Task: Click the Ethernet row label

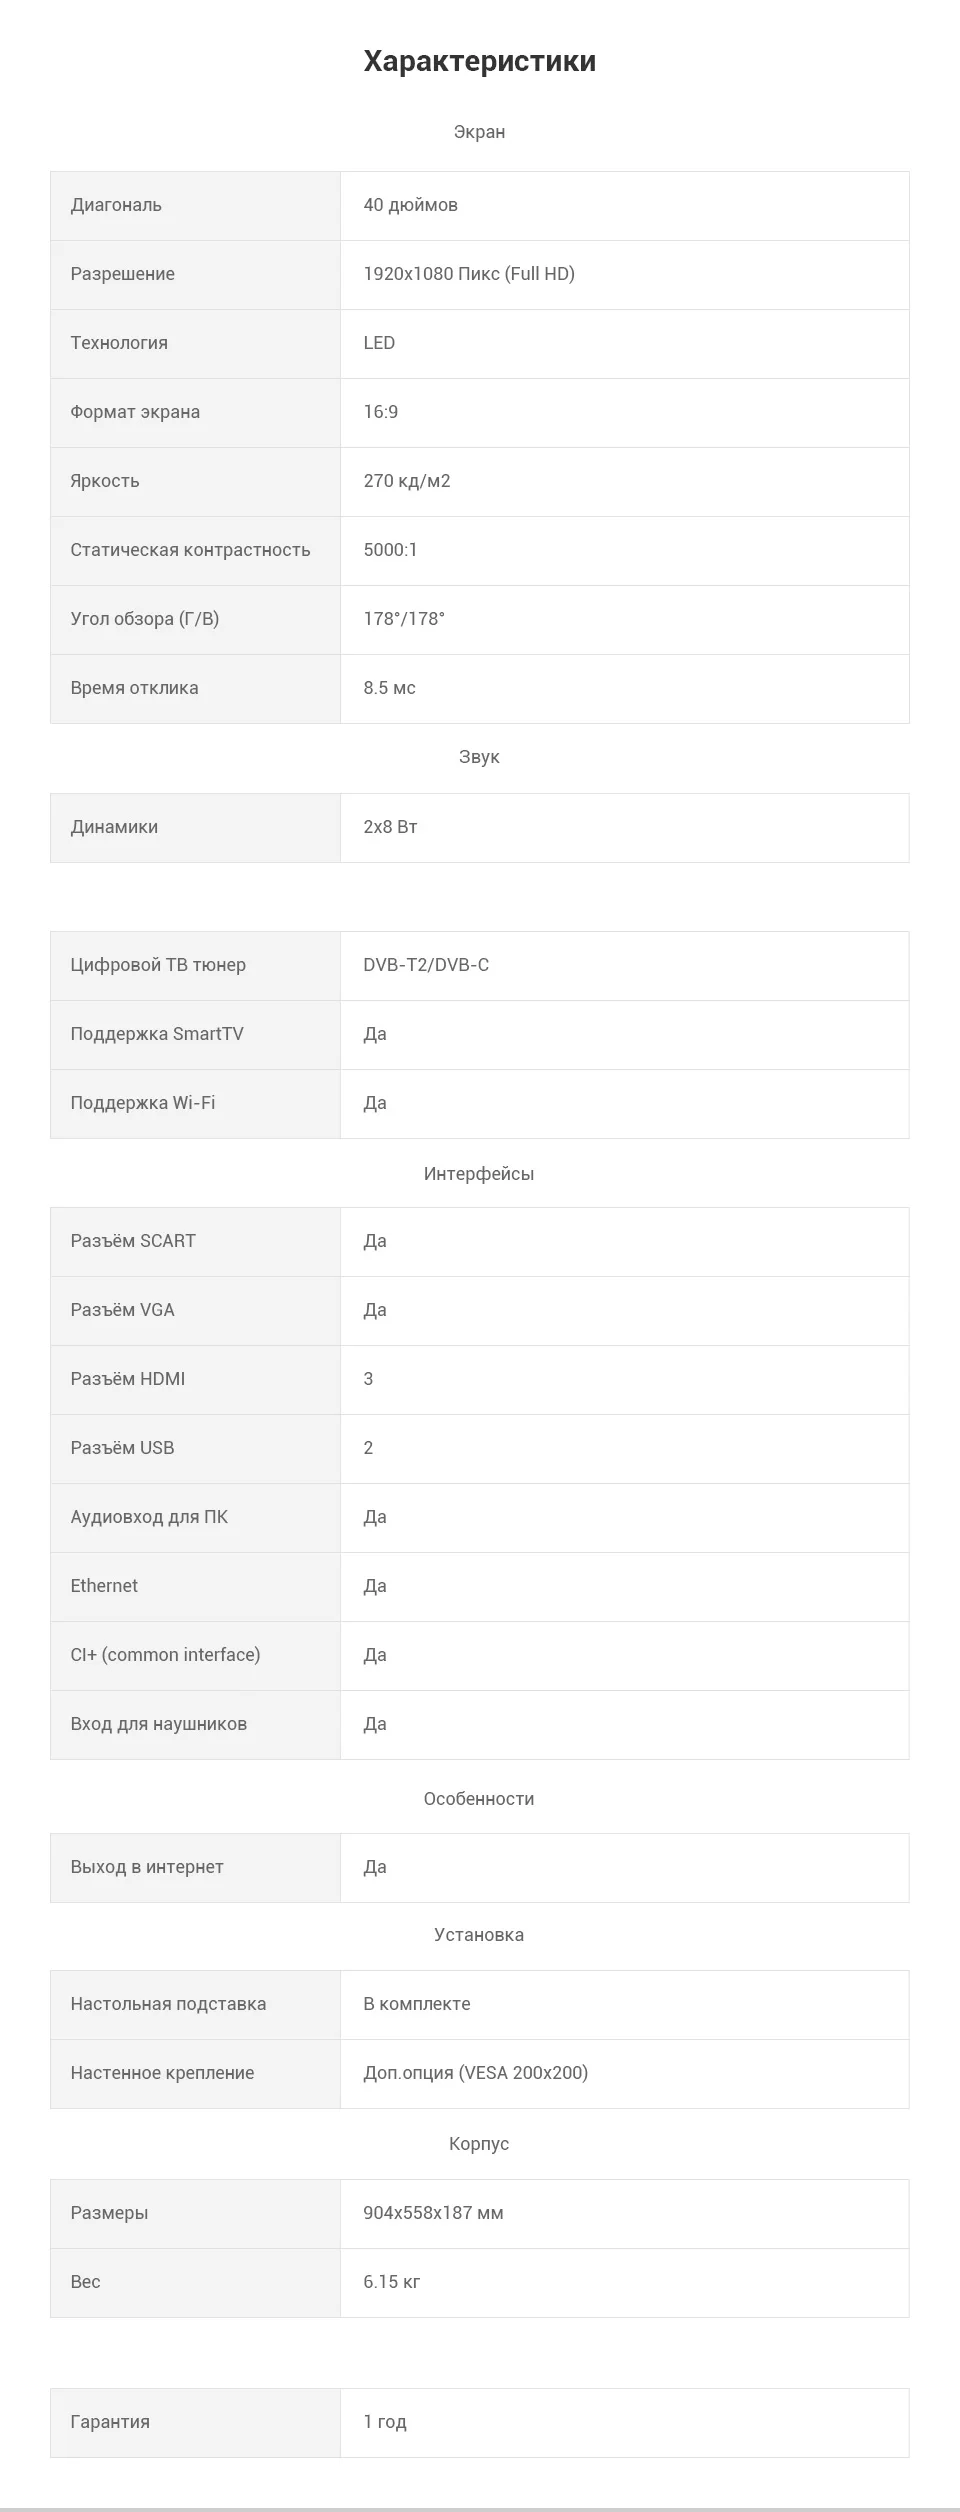Action: click(x=104, y=1586)
